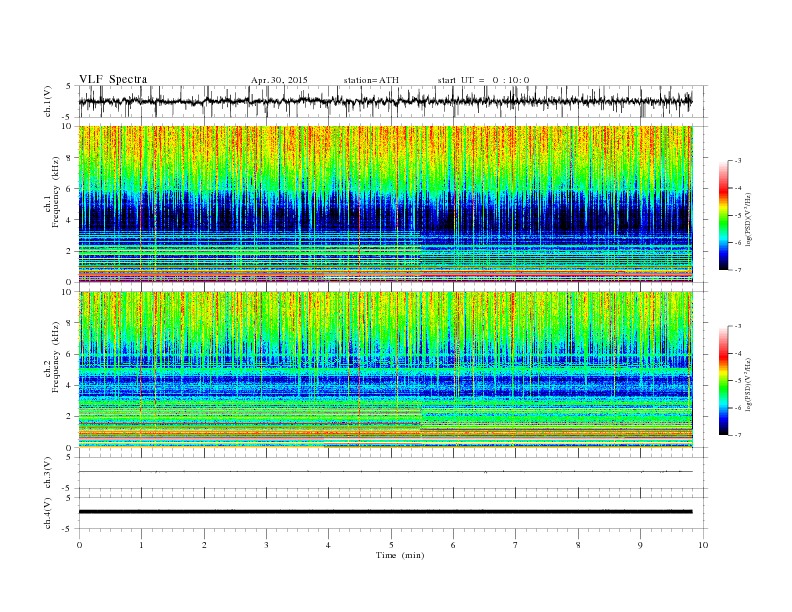Click the "ch.3(V)" axis label
Screen dimensions: 792x612
48,473
